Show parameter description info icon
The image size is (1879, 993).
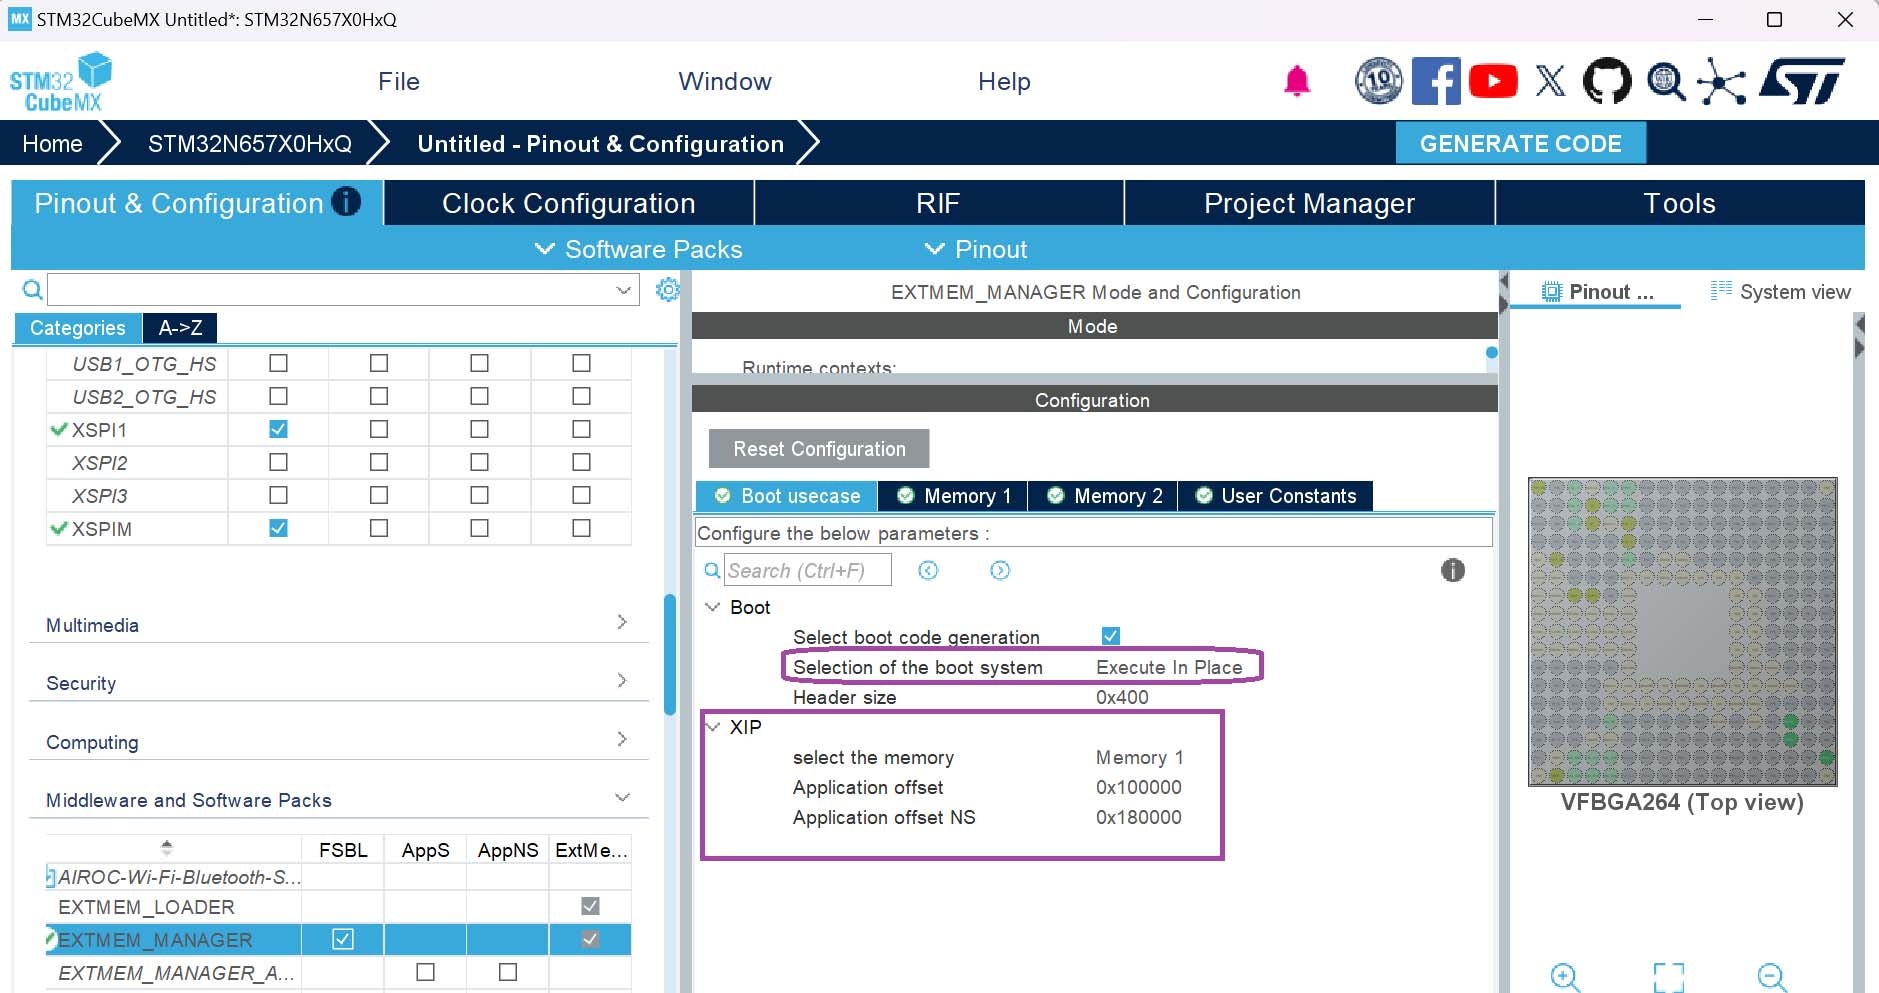click(x=1453, y=570)
